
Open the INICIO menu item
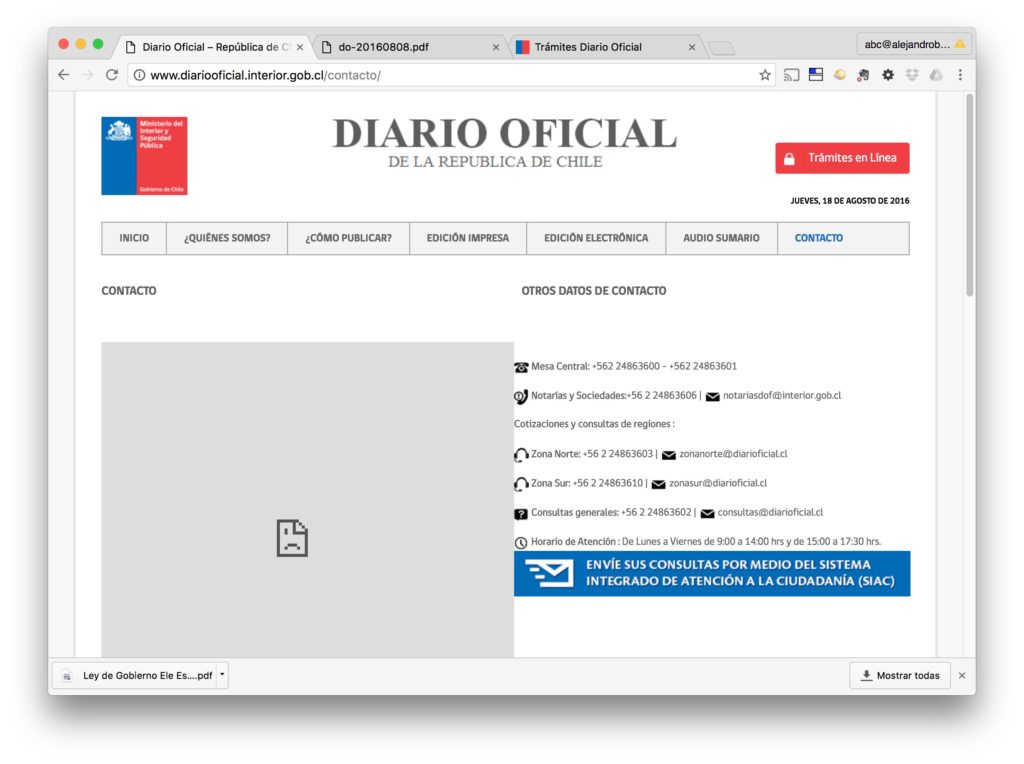(x=134, y=238)
